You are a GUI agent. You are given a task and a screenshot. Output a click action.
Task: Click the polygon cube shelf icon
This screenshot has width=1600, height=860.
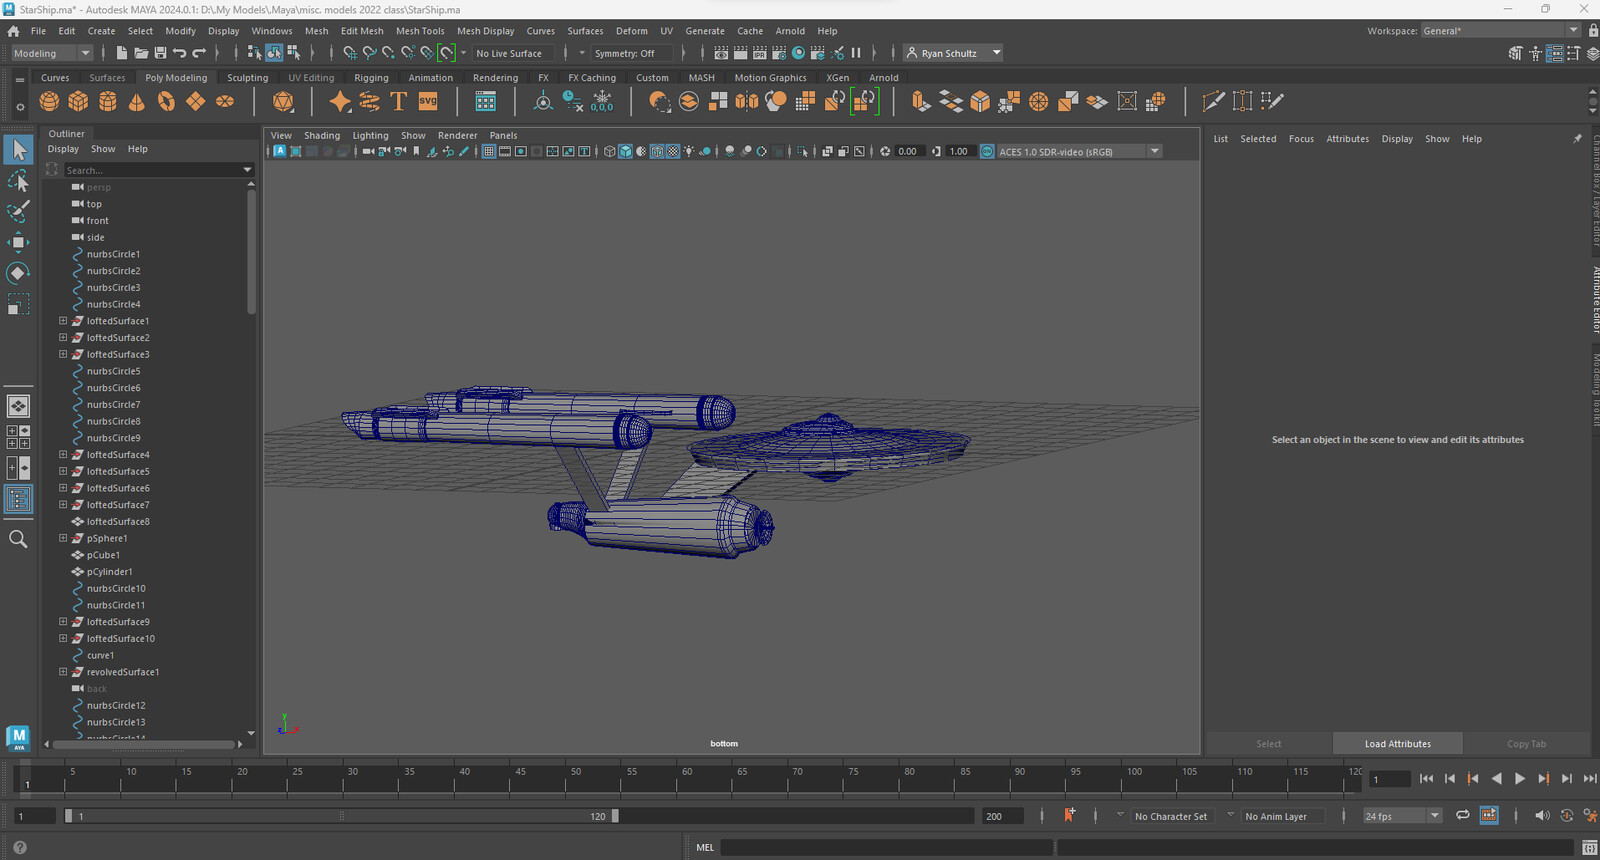coord(78,101)
